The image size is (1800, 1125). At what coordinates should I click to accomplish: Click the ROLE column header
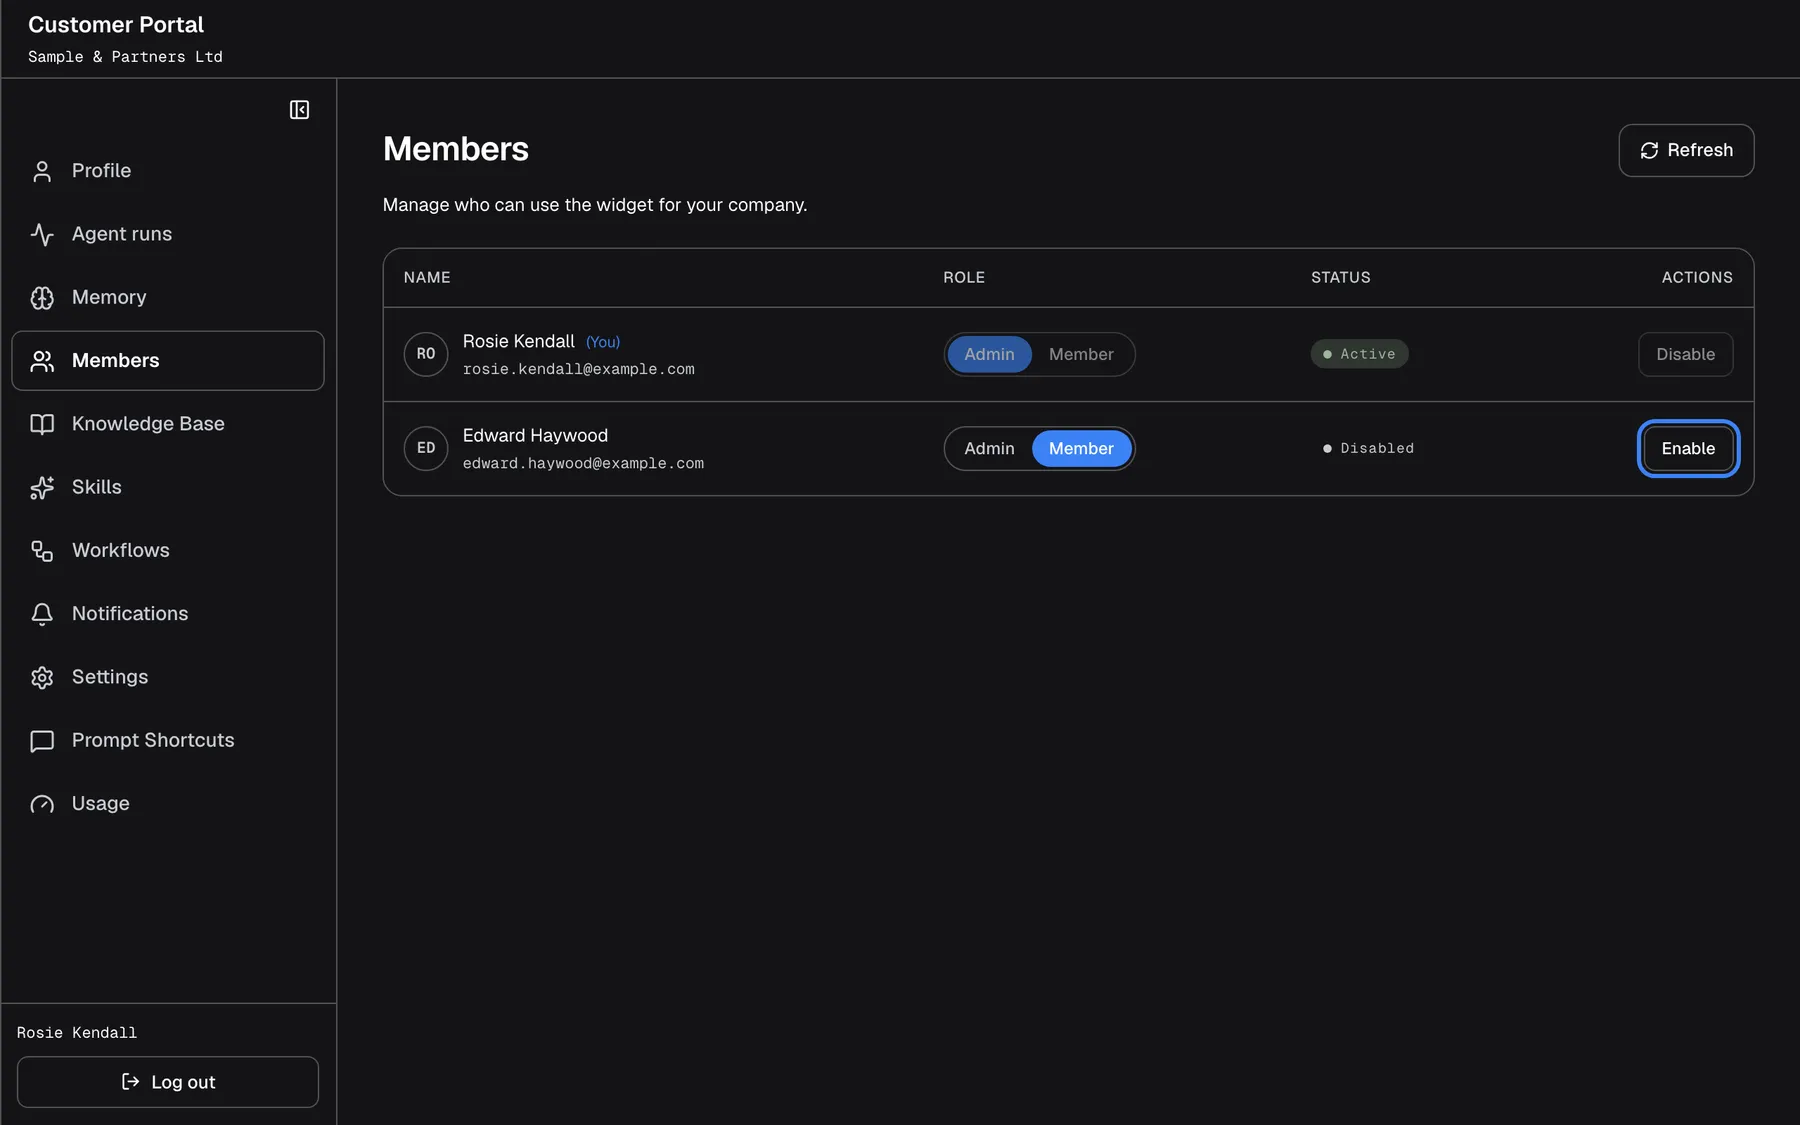point(964,277)
